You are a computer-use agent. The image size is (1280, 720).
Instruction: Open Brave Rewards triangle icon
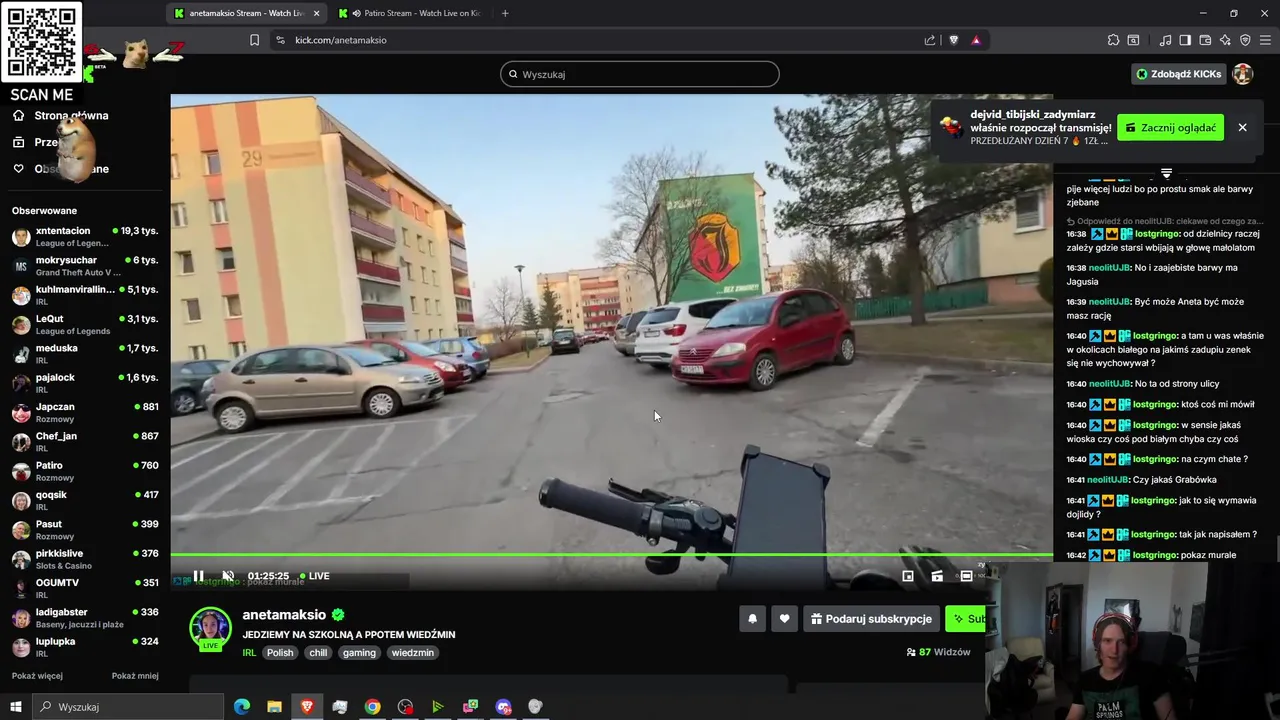[976, 40]
